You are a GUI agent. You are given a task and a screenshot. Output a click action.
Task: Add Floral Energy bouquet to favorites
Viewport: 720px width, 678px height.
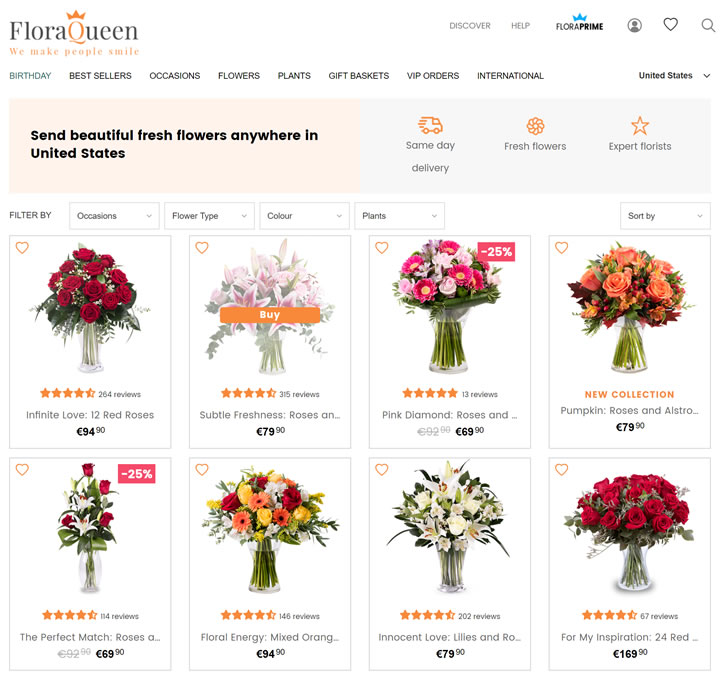201,470
